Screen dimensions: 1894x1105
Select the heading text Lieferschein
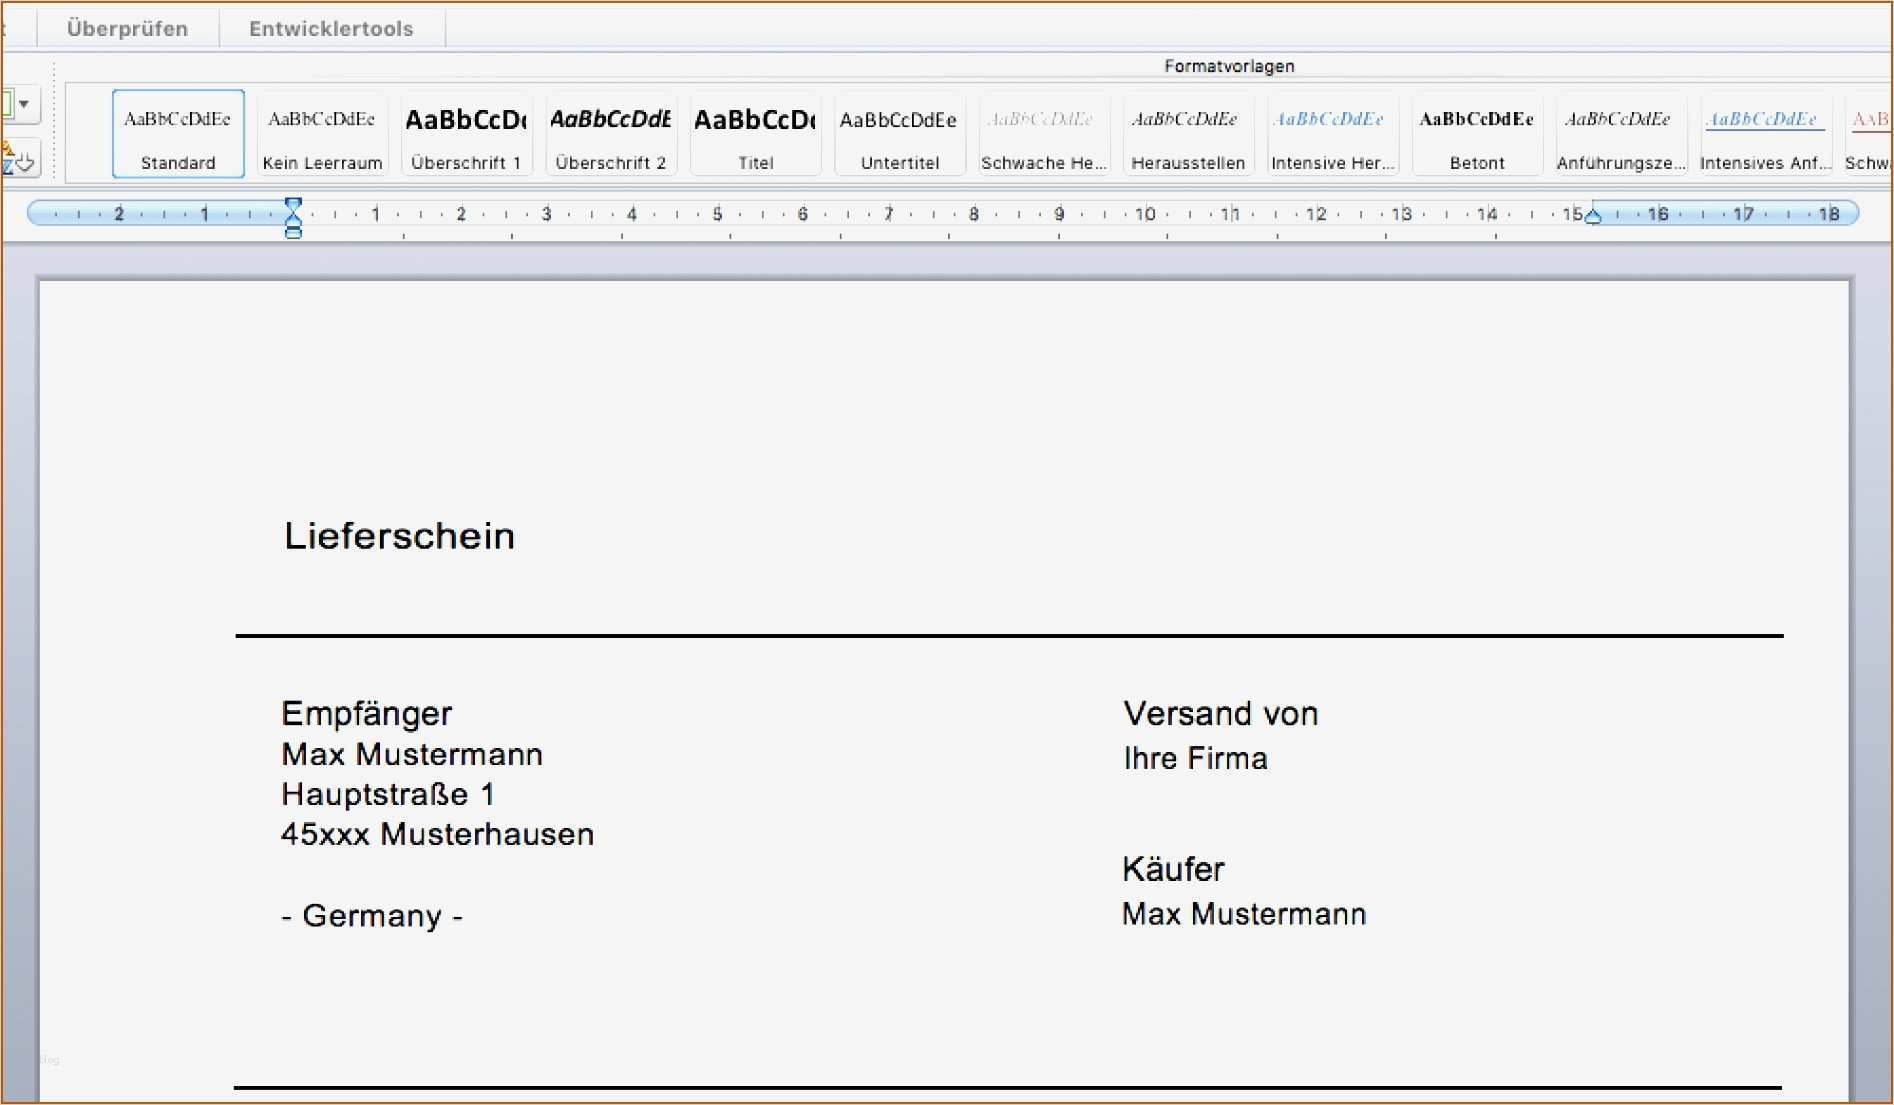tap(399, 536)
